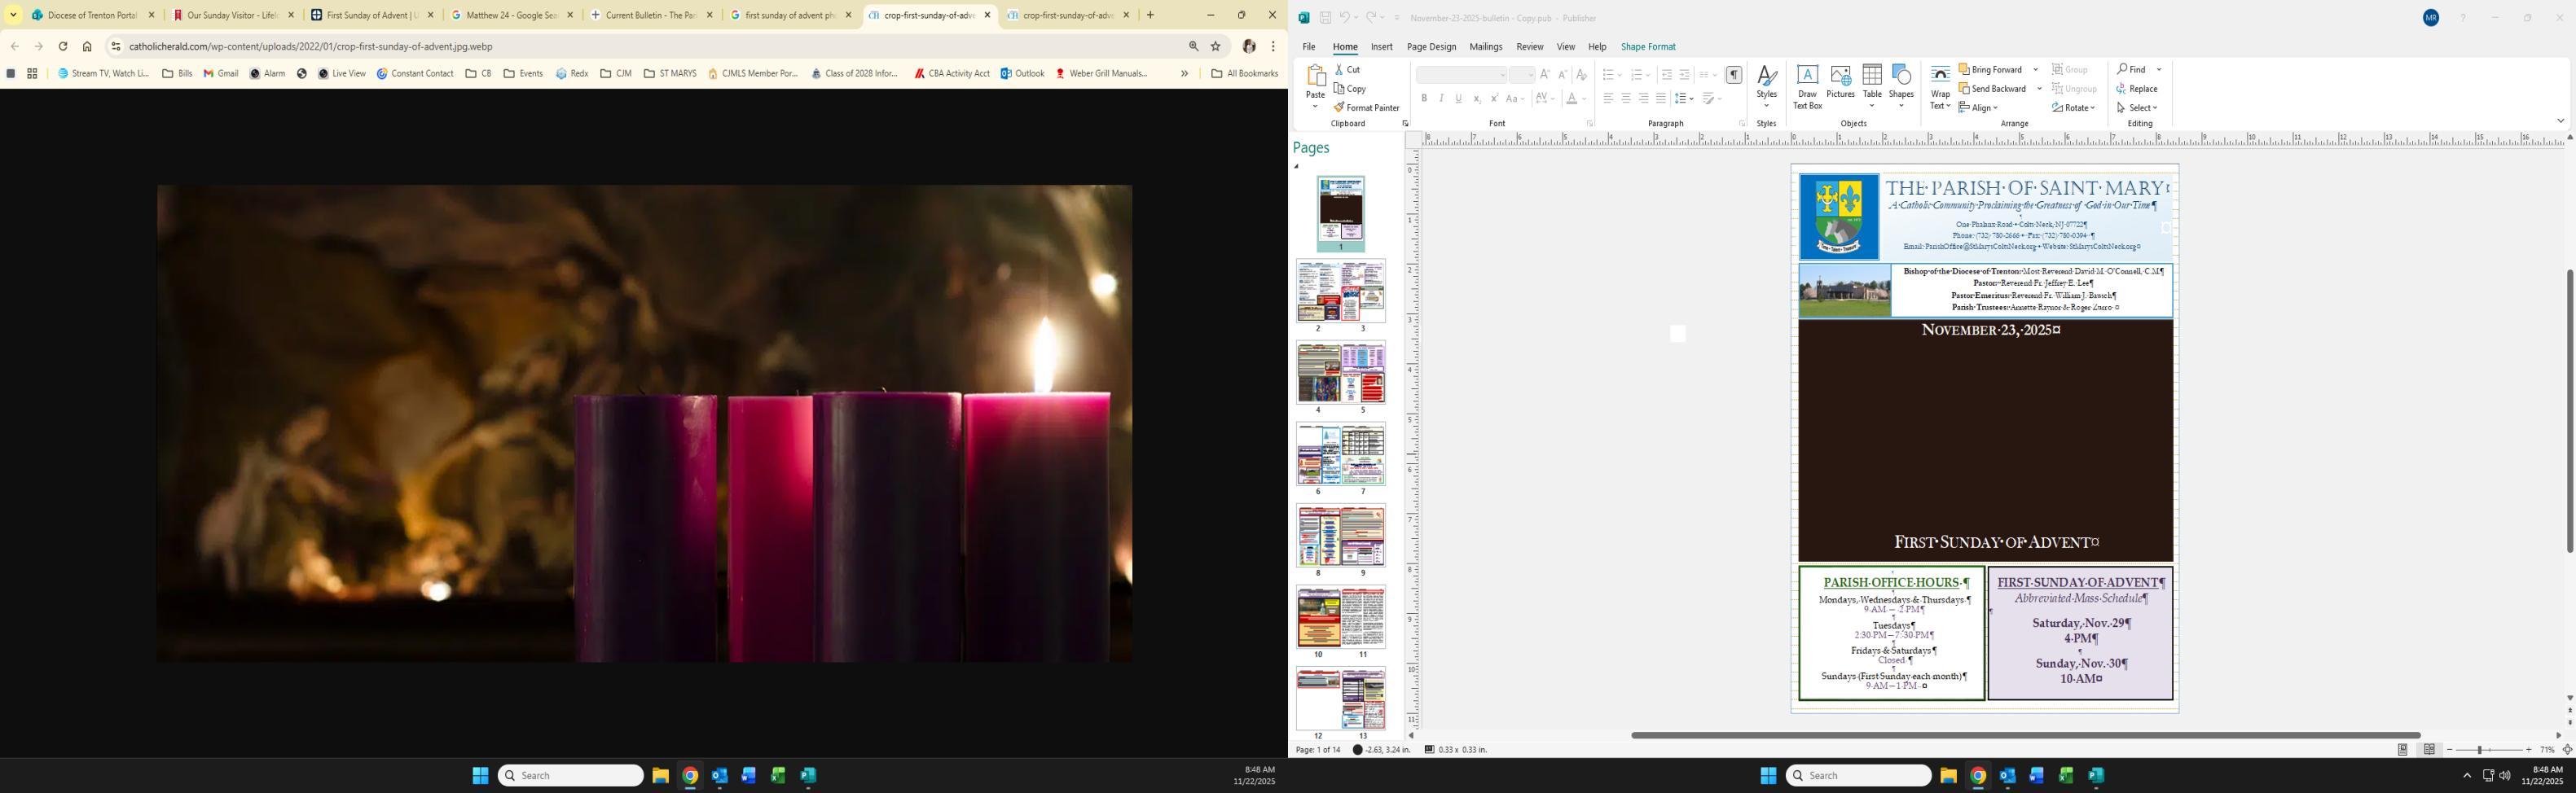2576x793 pixels.
Task: Toggle Justify paragraph alignment
Action: coord(1661,98)
